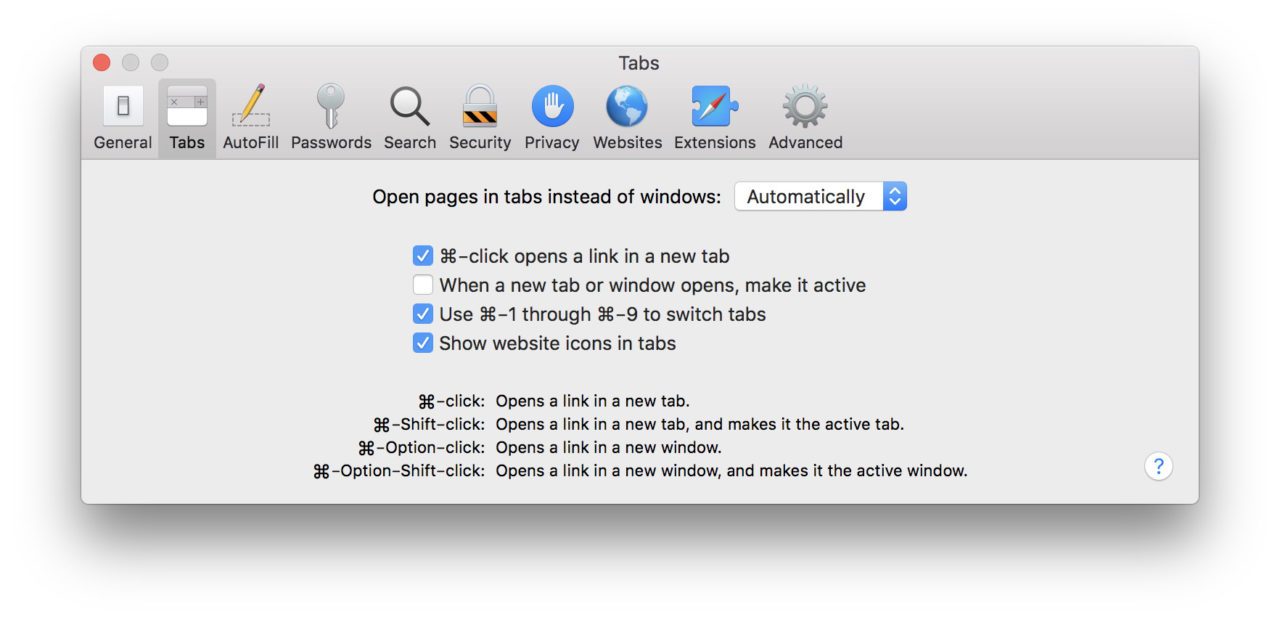Click the preferences window title bar
This screenshot has height=620, width=1280.
coord(640,63)
